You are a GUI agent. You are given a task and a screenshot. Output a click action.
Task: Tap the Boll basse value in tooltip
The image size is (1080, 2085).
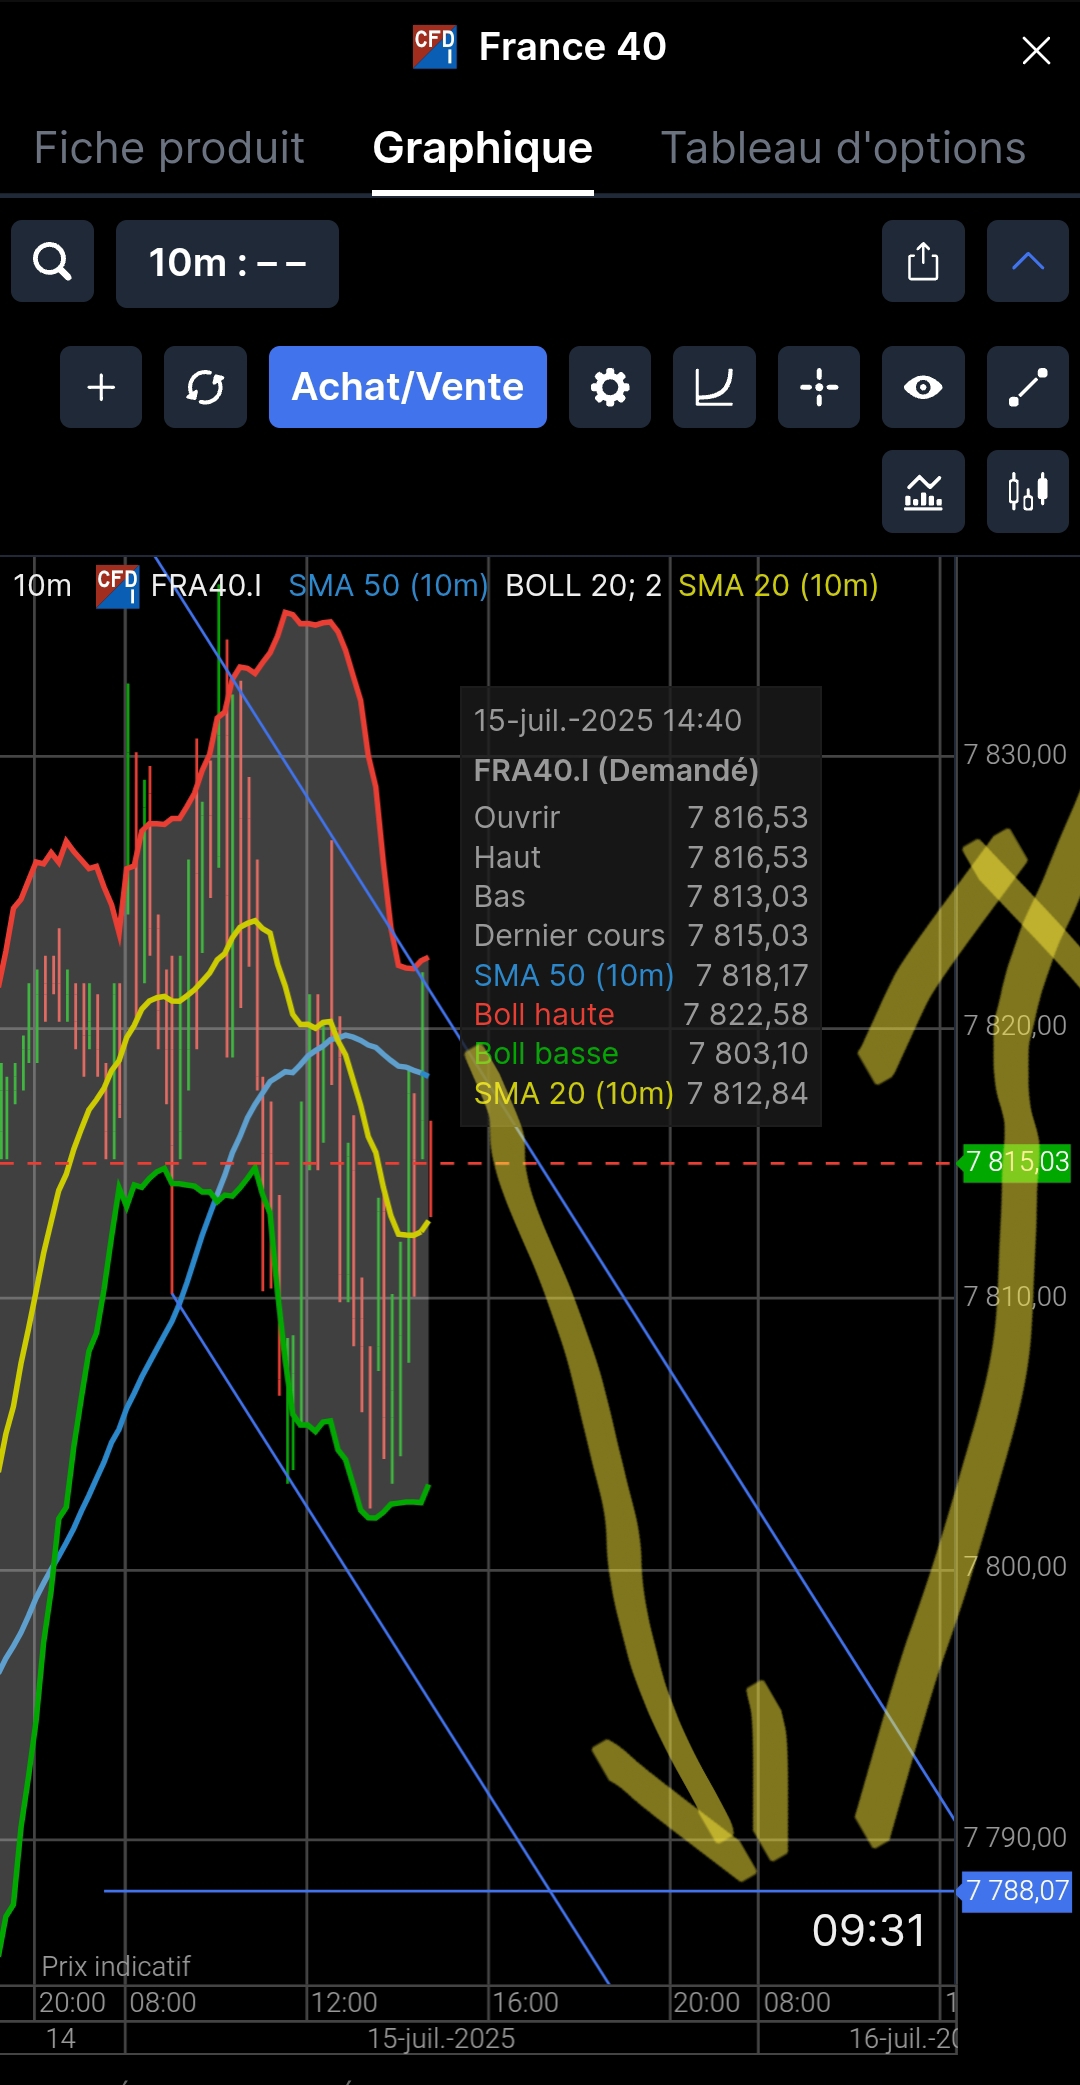pyautogui.click(x=748, y=1053)
